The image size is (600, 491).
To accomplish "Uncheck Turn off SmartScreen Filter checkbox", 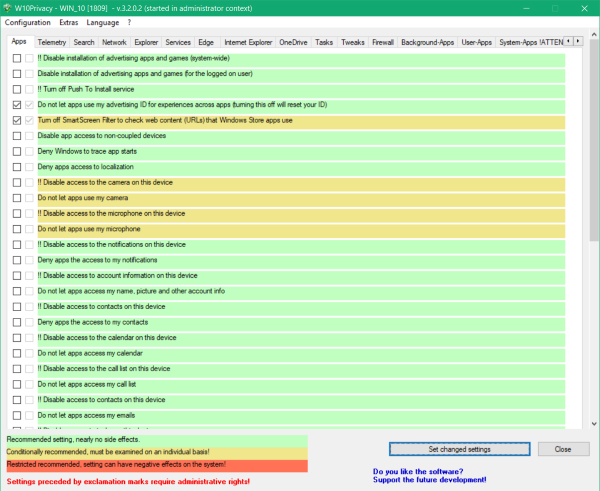I will [x=17, y=120].
